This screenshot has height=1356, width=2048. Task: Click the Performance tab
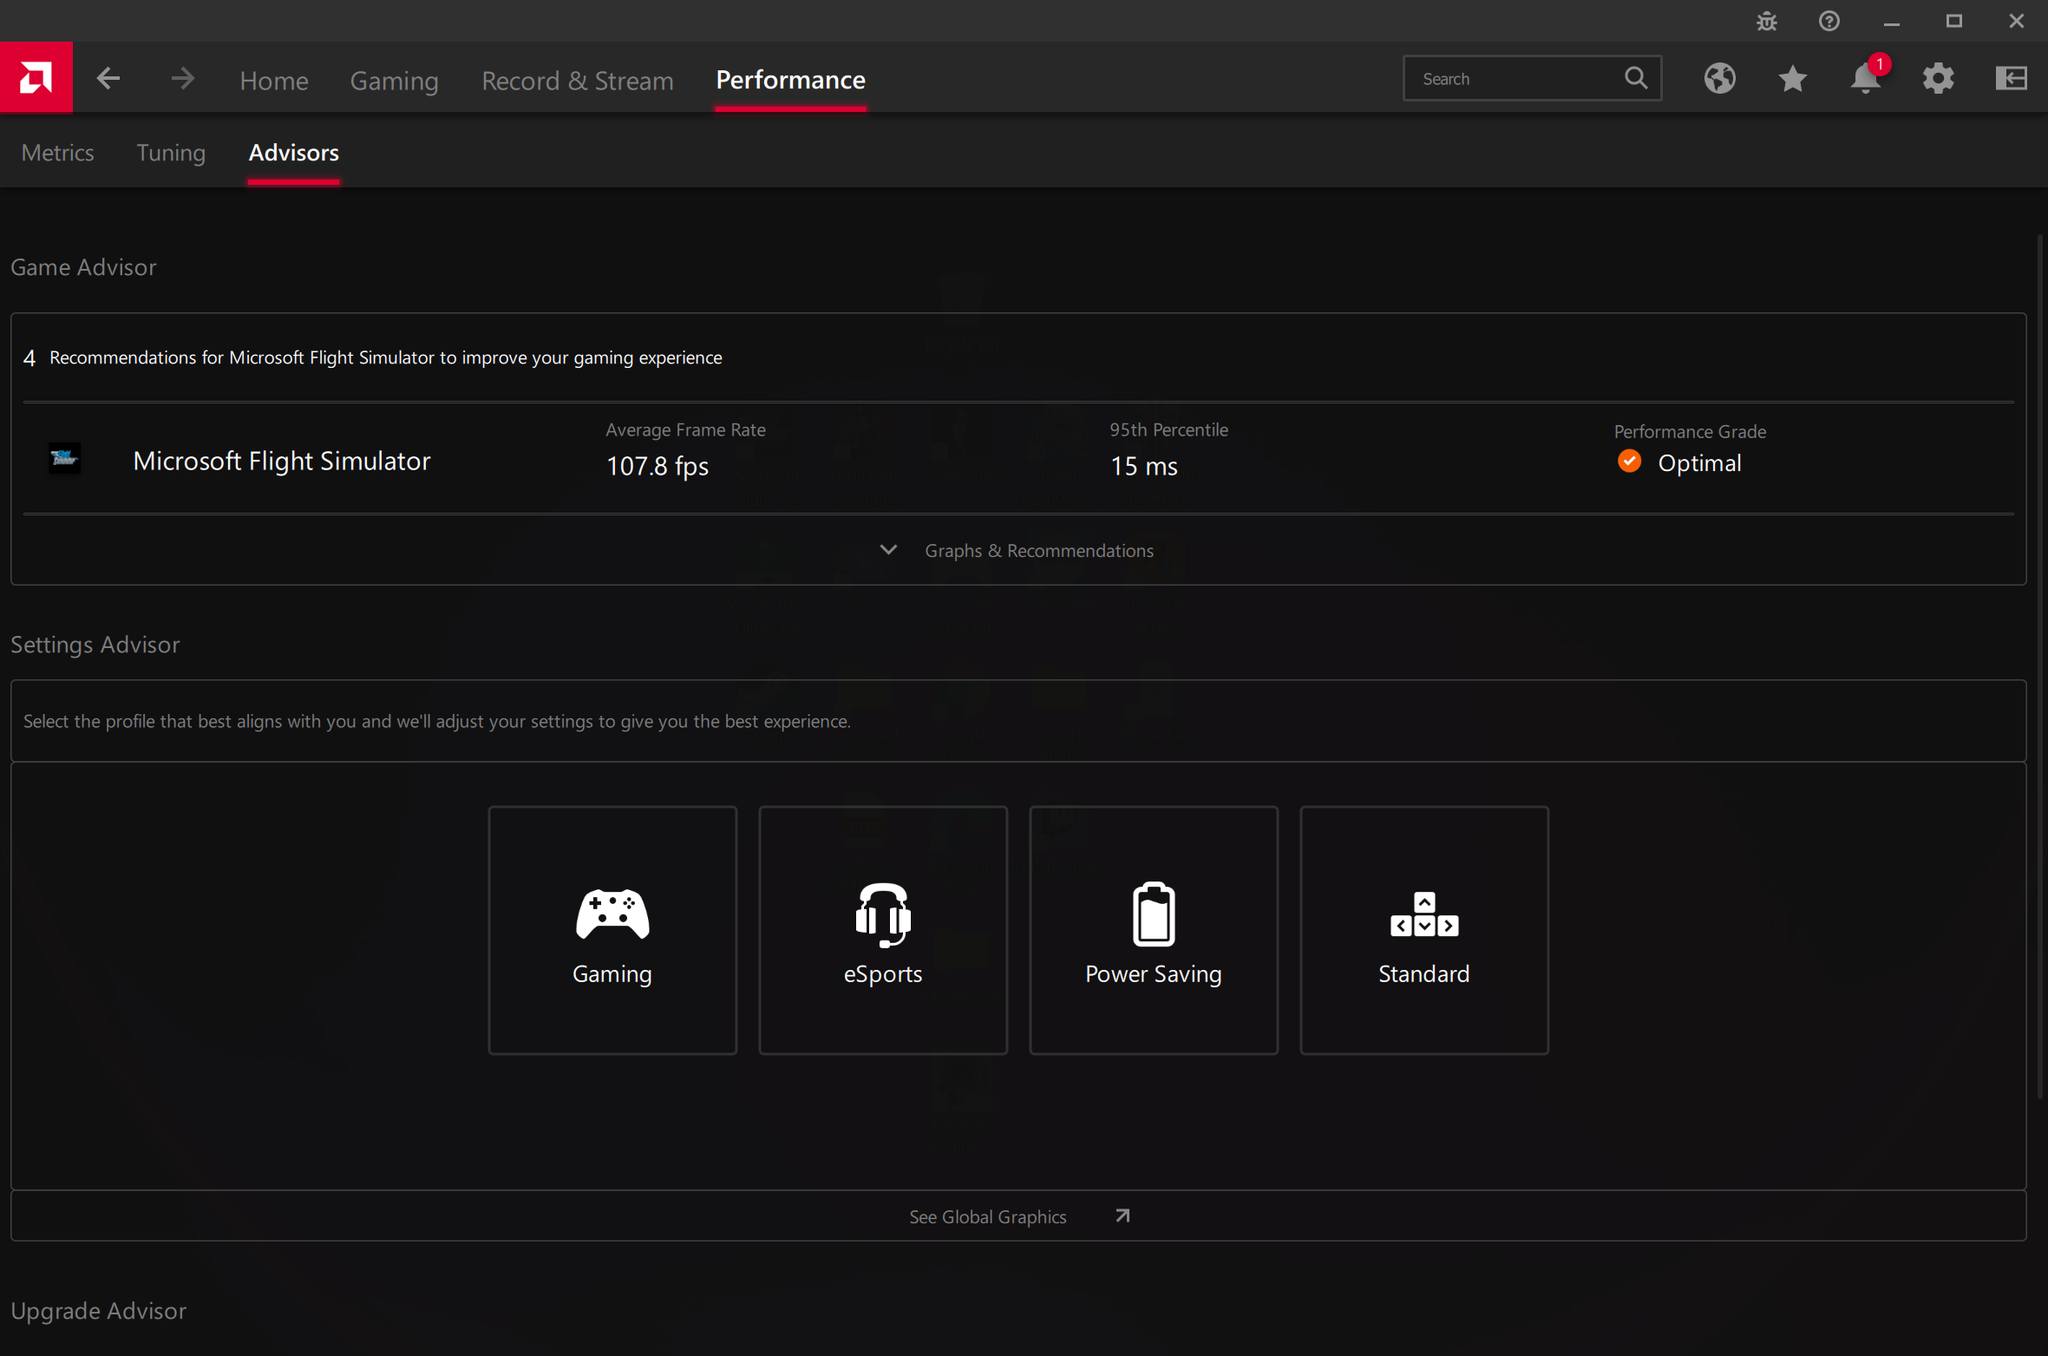click(x=790, y=80)
